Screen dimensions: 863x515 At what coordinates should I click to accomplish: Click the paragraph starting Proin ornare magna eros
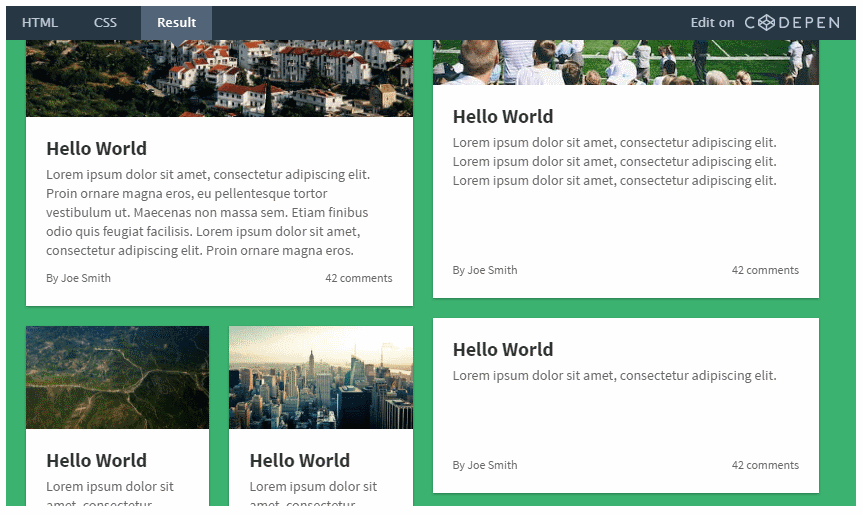pyautogui.click(x=209, y=212)
